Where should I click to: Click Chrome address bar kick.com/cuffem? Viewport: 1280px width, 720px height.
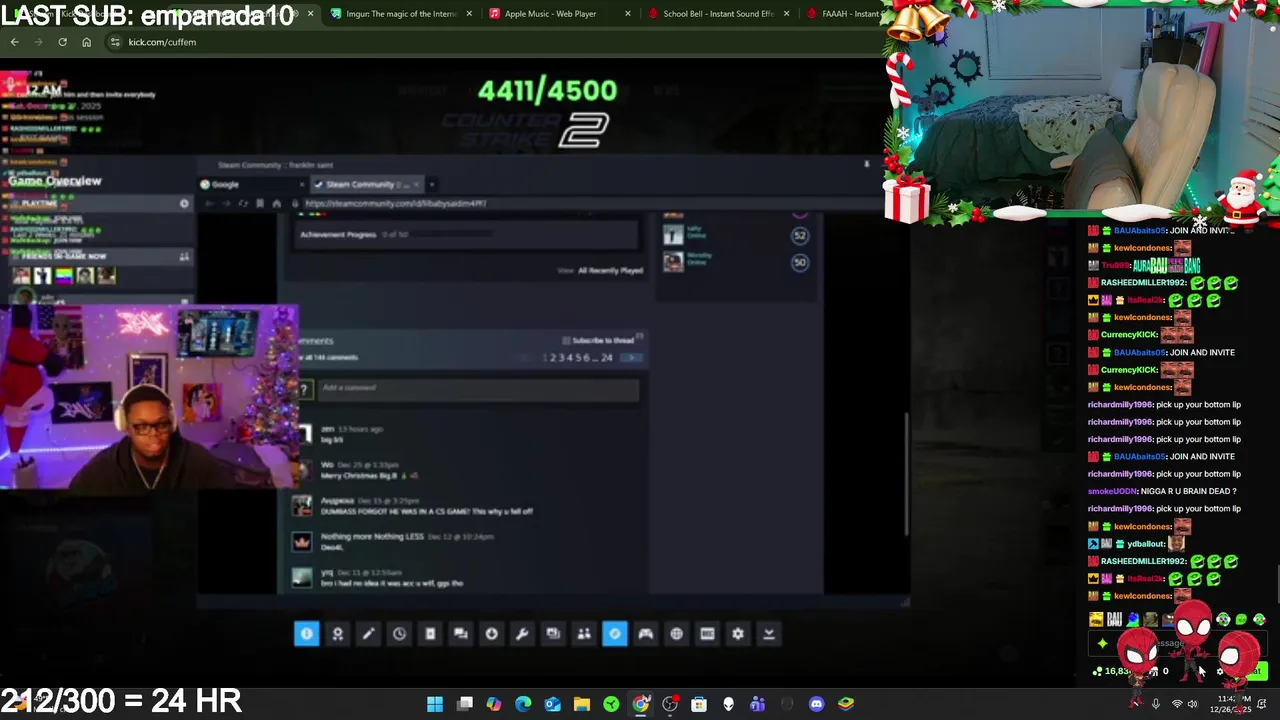coord(162,42)
